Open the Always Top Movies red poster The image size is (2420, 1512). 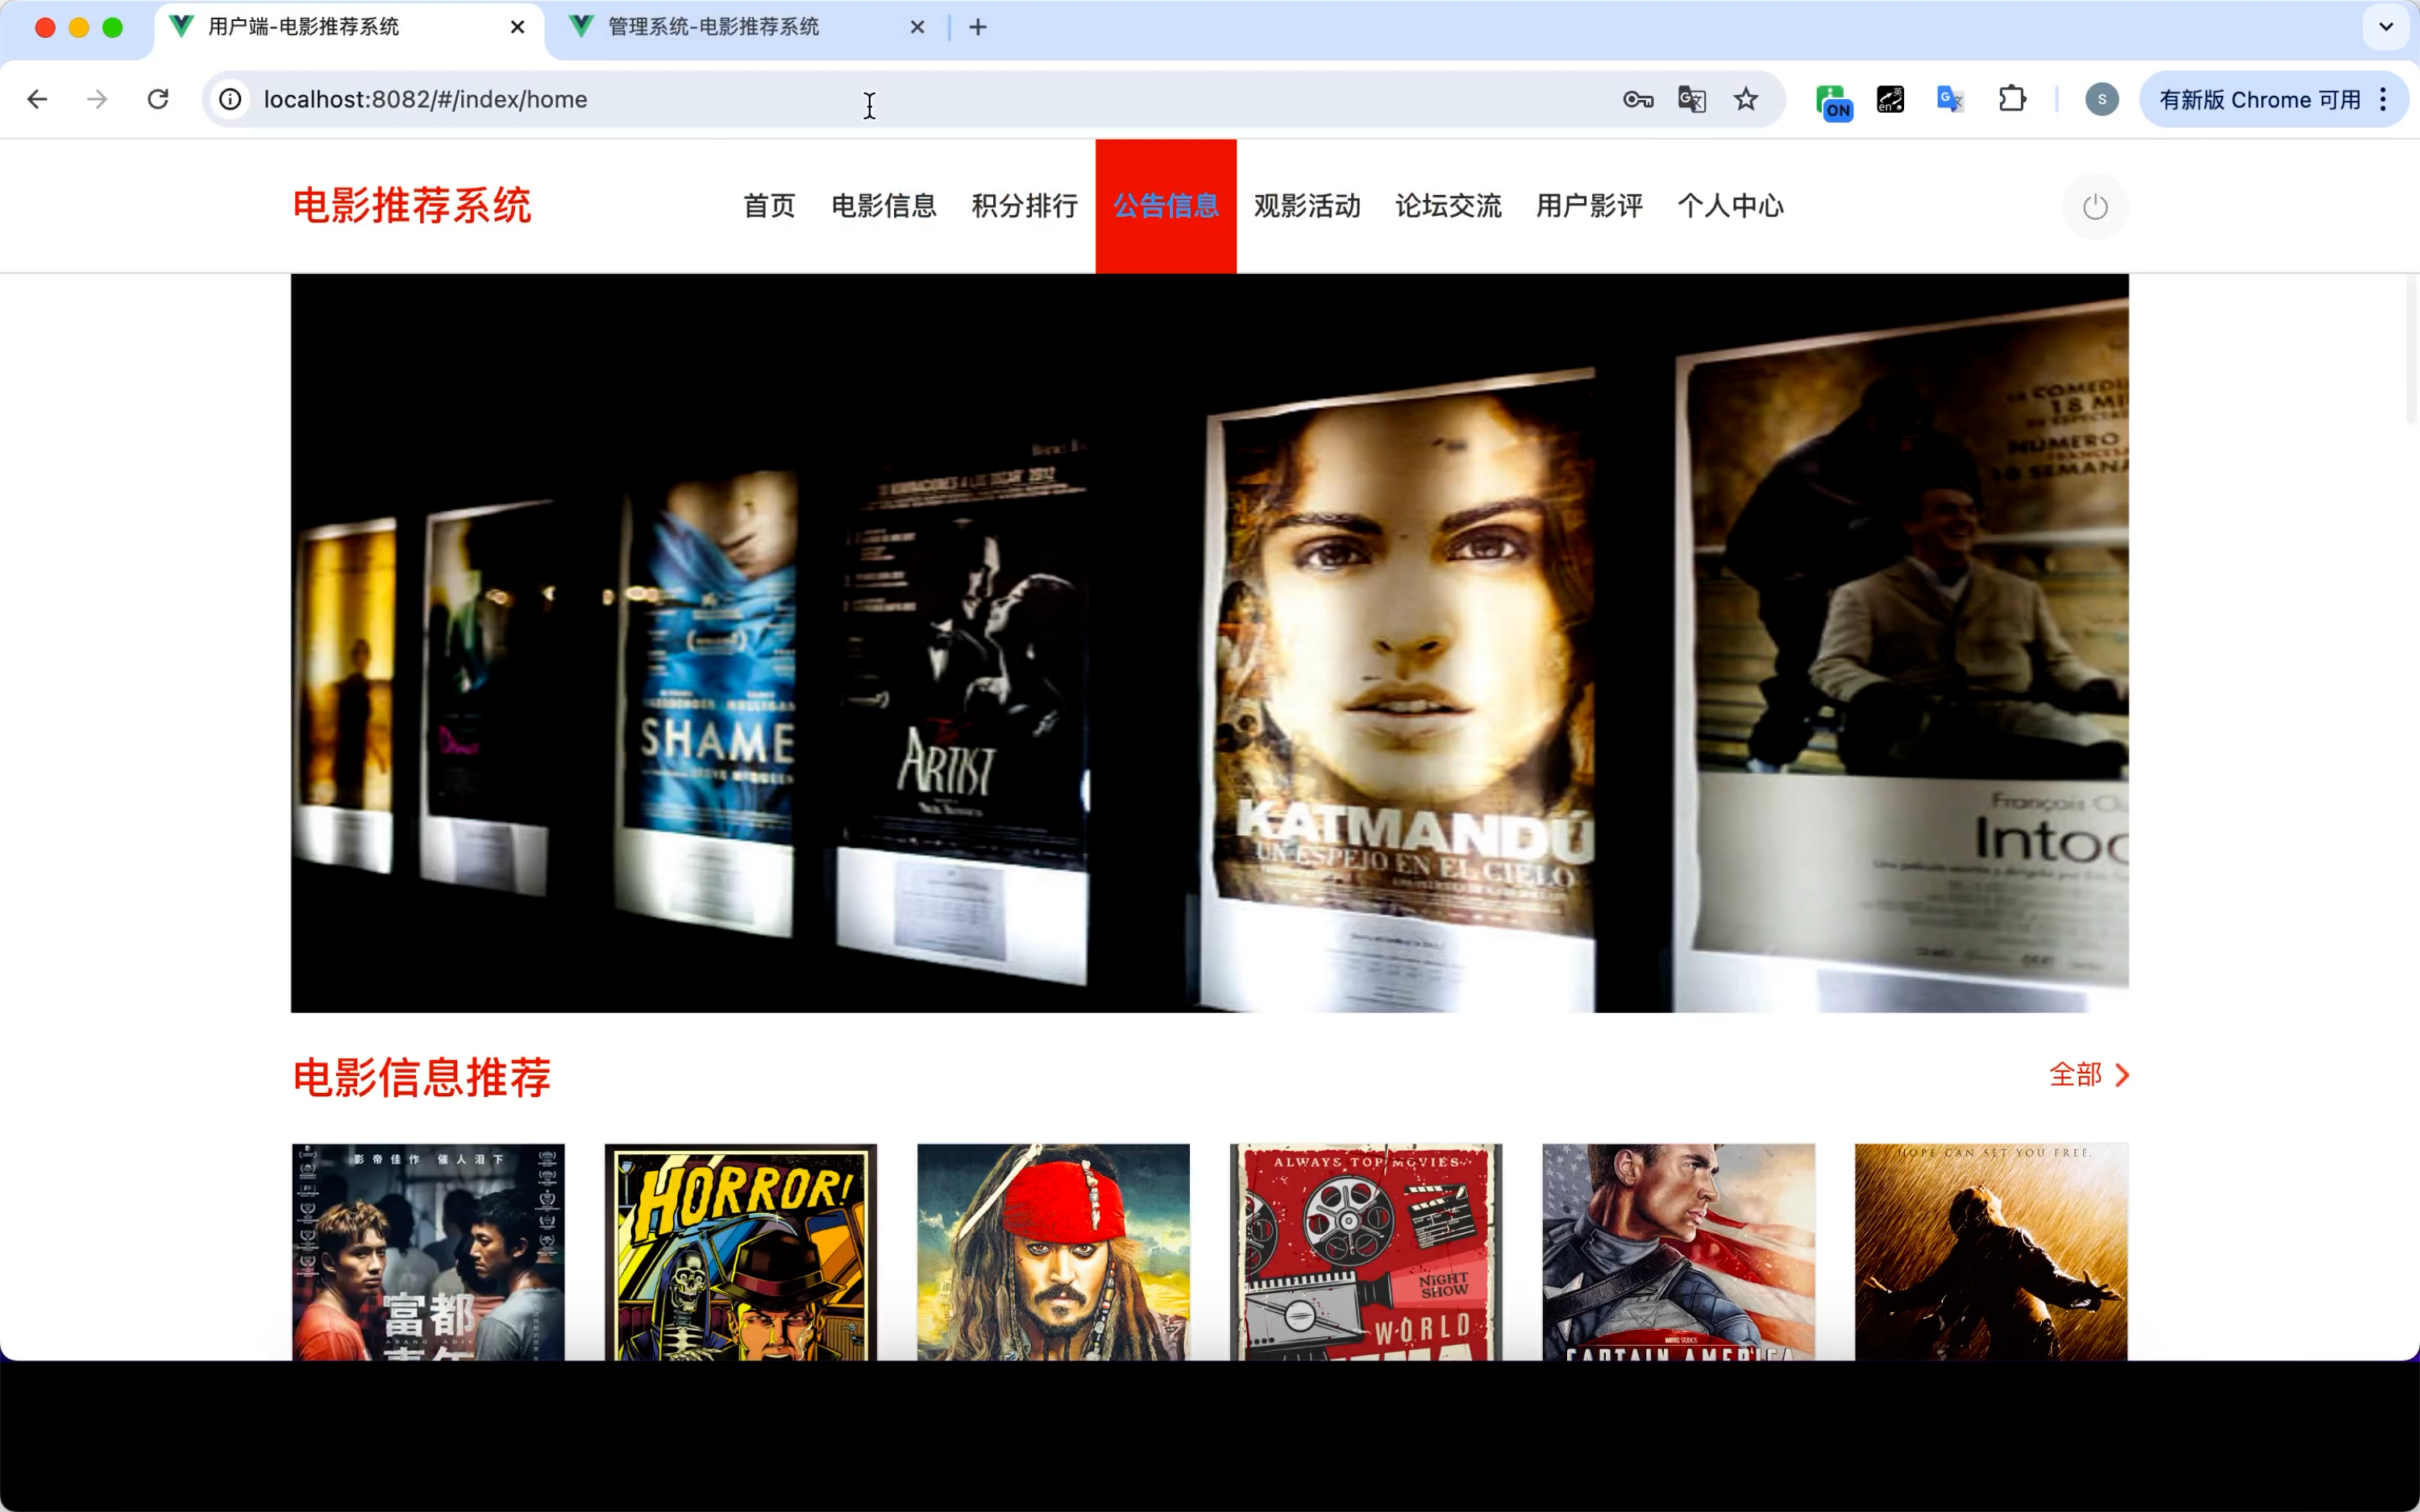1366,1252
